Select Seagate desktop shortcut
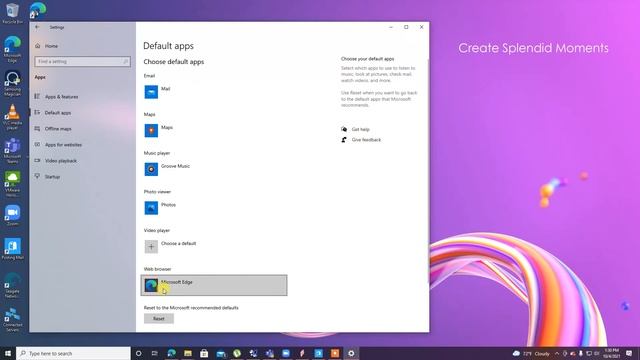Screen dimensions: 640x360 pyautogui.click(x=12, y=285)
